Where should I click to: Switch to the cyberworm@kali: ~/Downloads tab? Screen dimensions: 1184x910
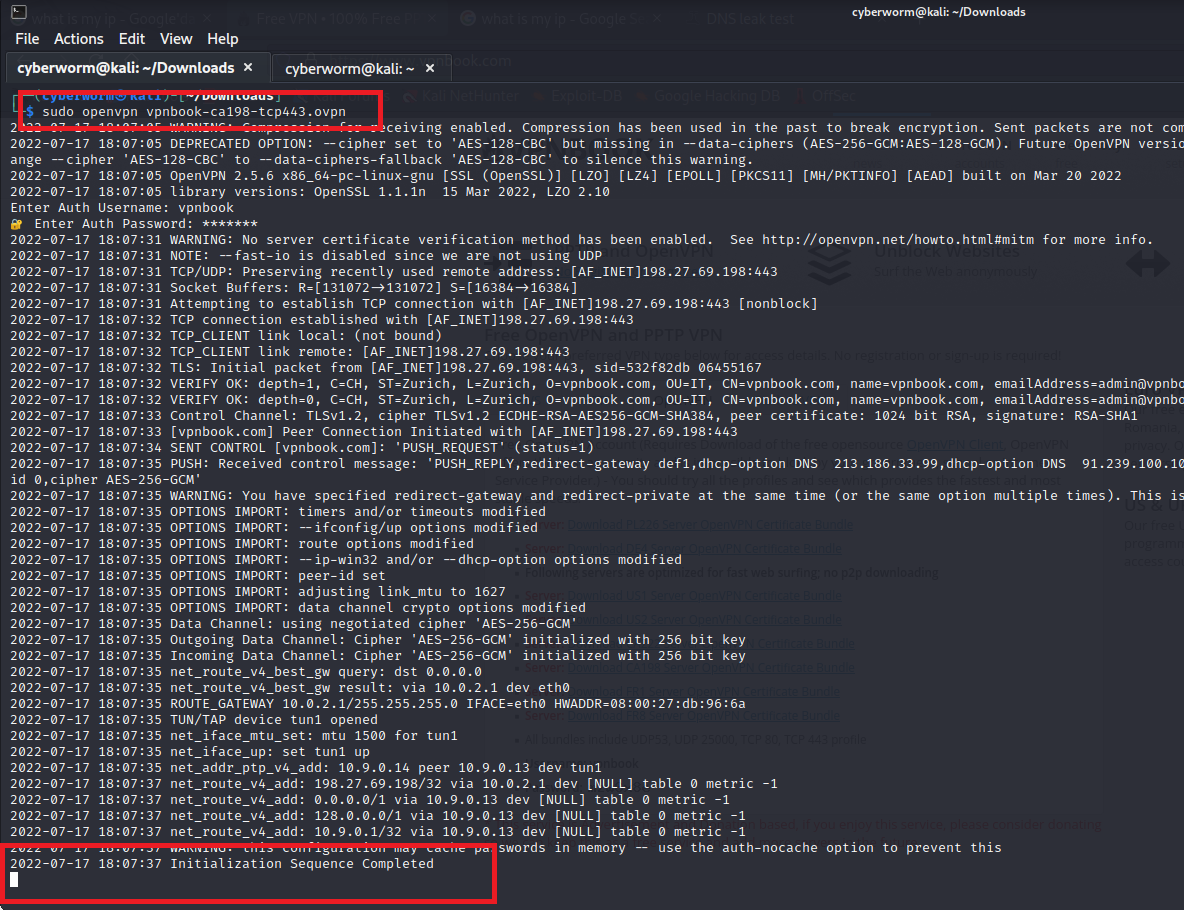125,68
